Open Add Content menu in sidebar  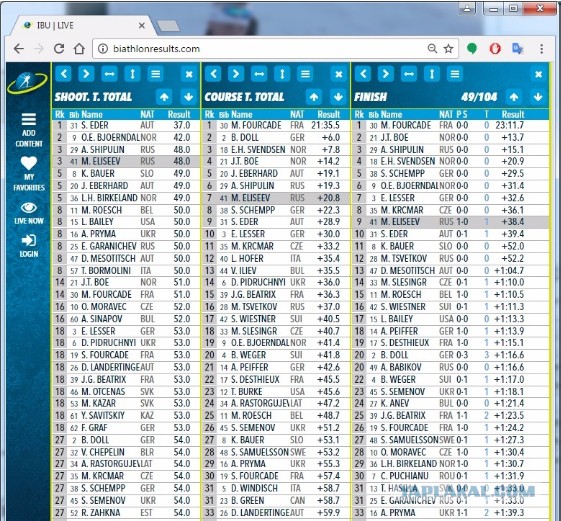(29, 130)
